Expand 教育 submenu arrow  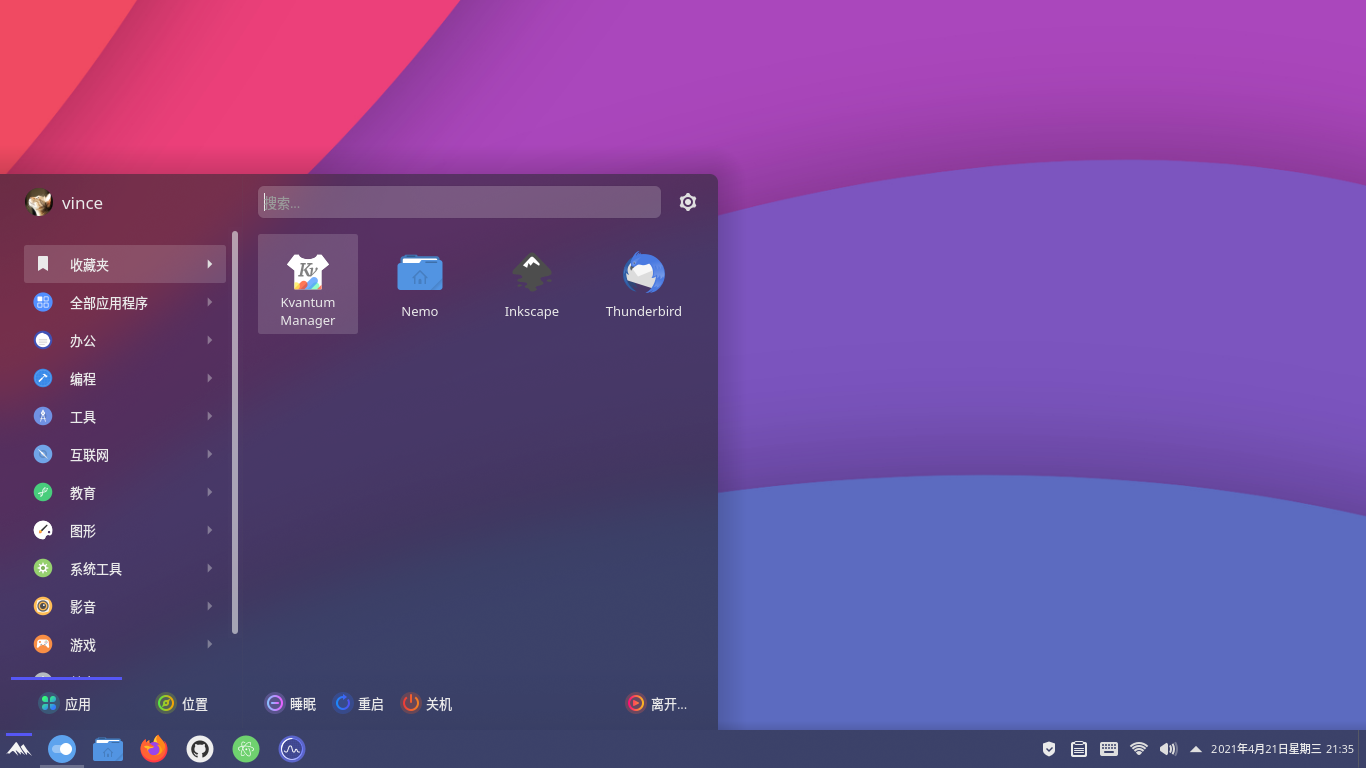tap(210, 492)
